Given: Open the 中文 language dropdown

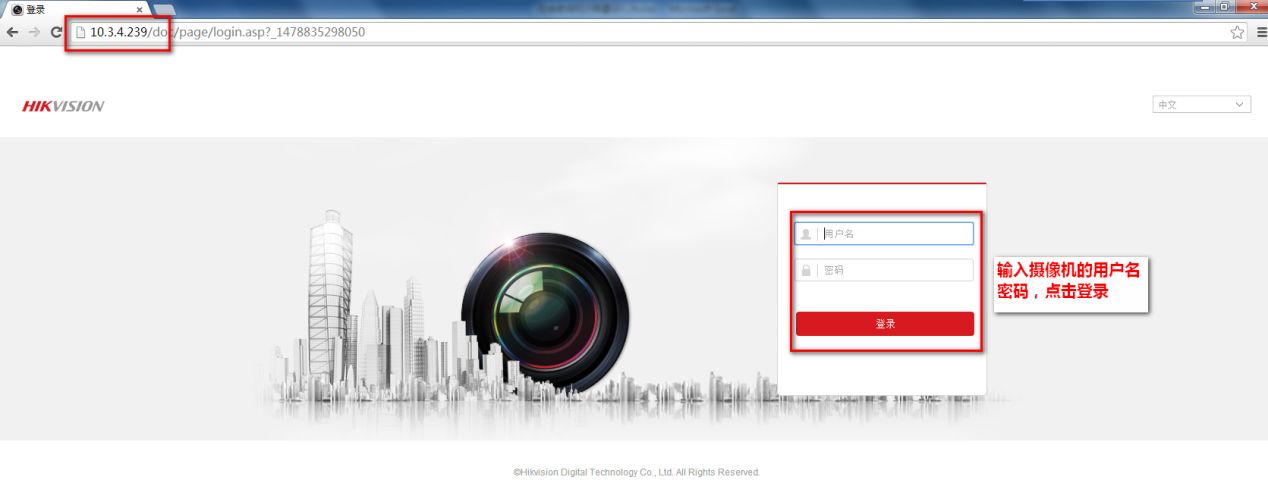Looking at the screenshot, I should coord(1201,104).
